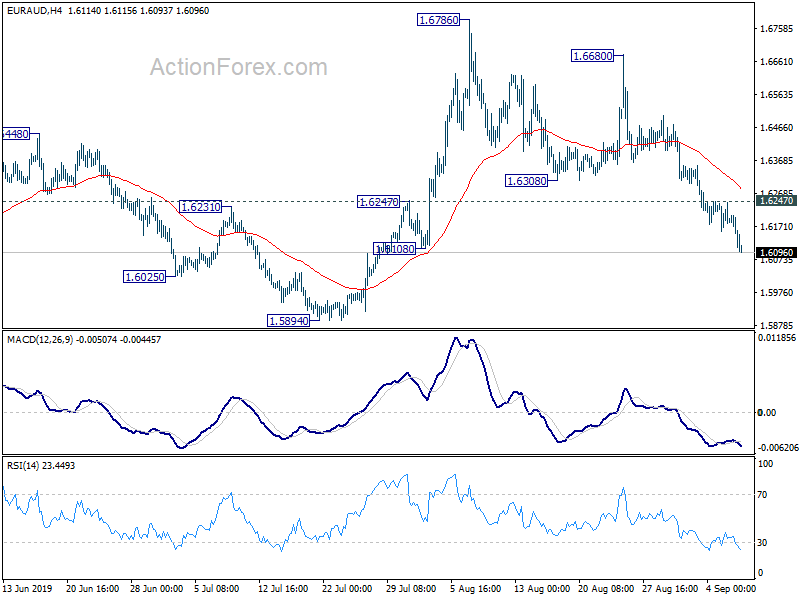Click the 1.66610 price axis value
This screenshot has width=800, height=600.
coord(777,62)
